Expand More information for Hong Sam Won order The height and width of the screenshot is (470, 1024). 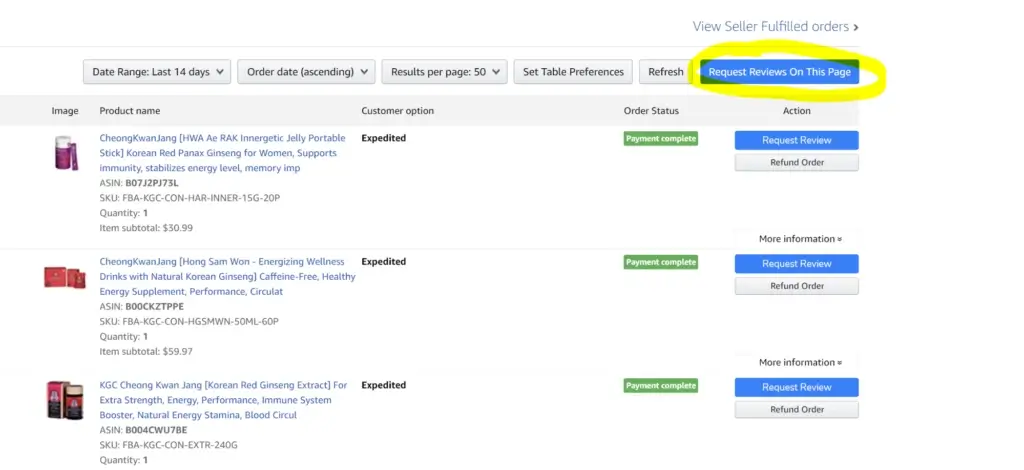pyautogui.click(x=799, y=362)
